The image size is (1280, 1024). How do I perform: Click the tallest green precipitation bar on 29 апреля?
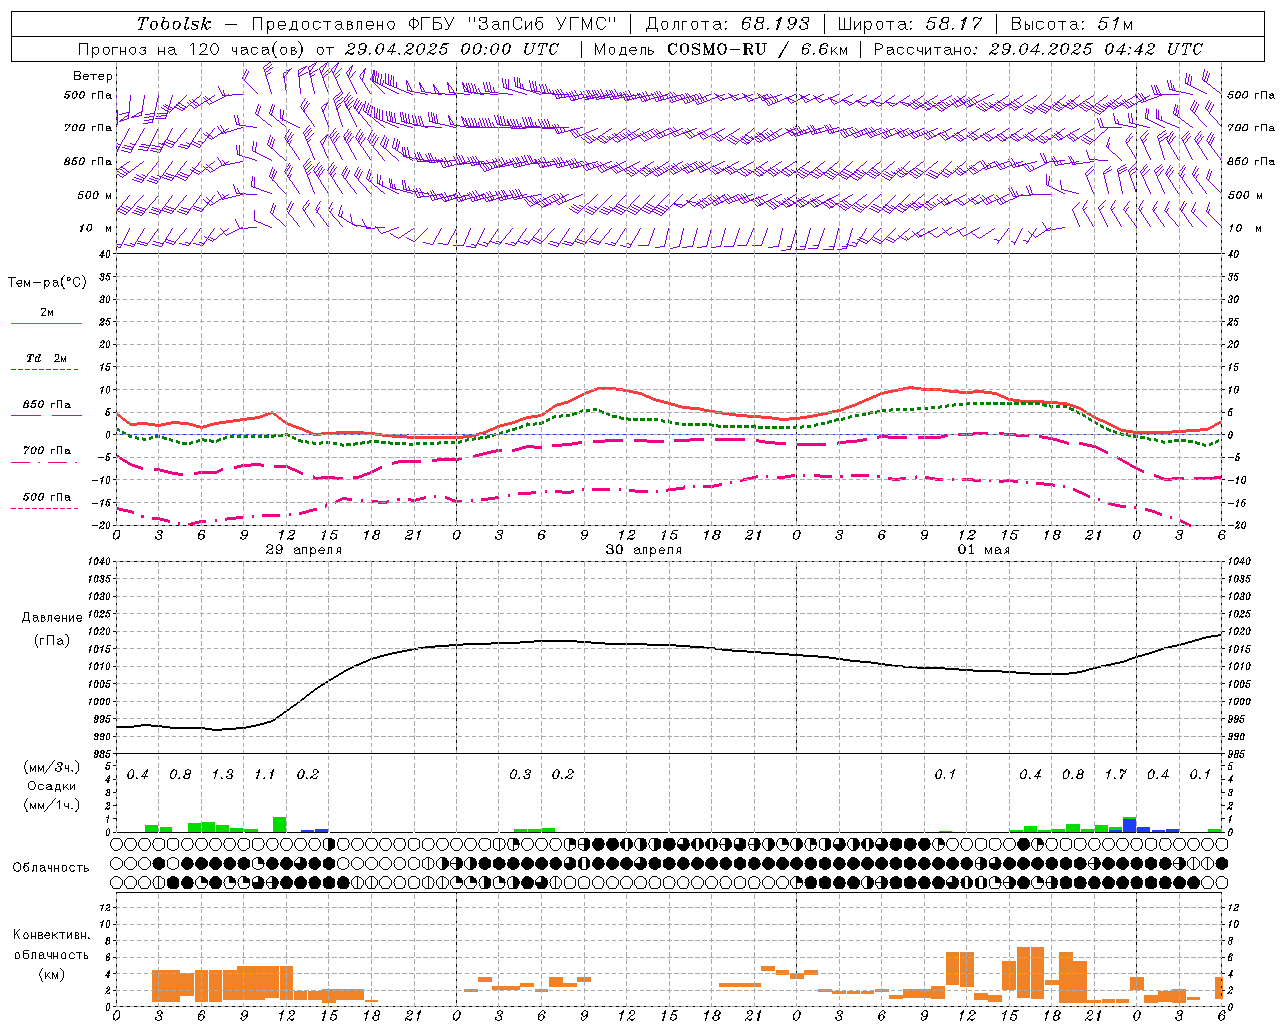(x=279, y=824)
